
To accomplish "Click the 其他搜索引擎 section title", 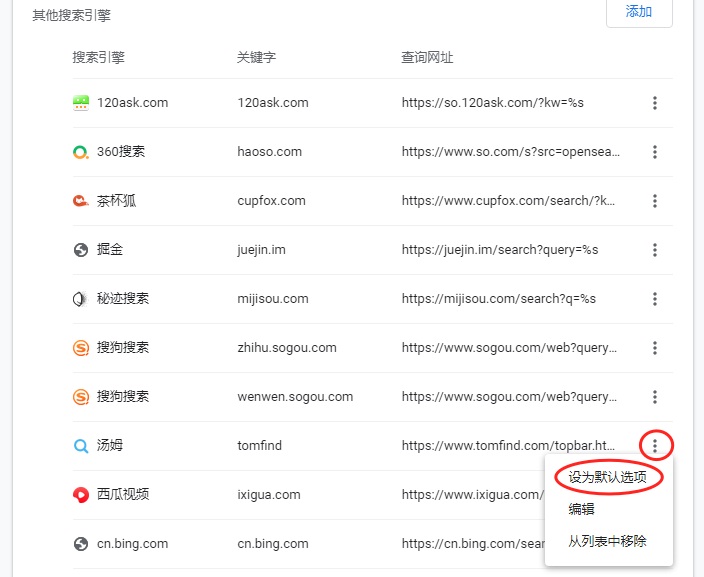I will [71, 15].
